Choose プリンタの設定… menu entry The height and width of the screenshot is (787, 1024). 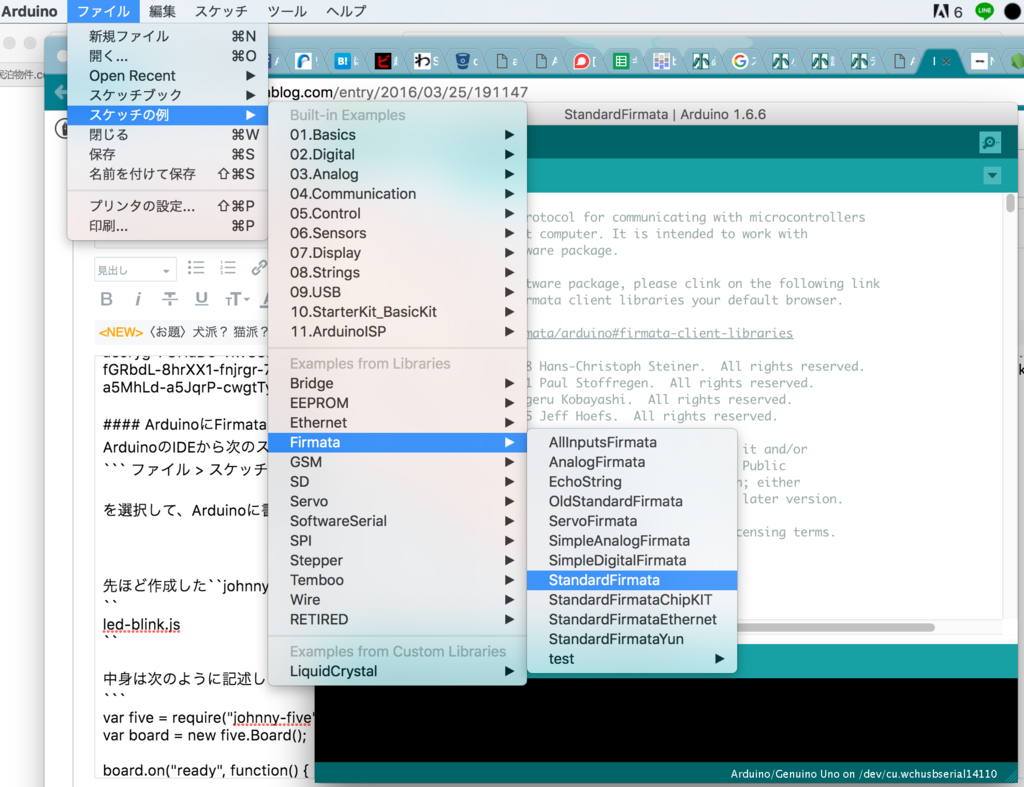point(167,206)
